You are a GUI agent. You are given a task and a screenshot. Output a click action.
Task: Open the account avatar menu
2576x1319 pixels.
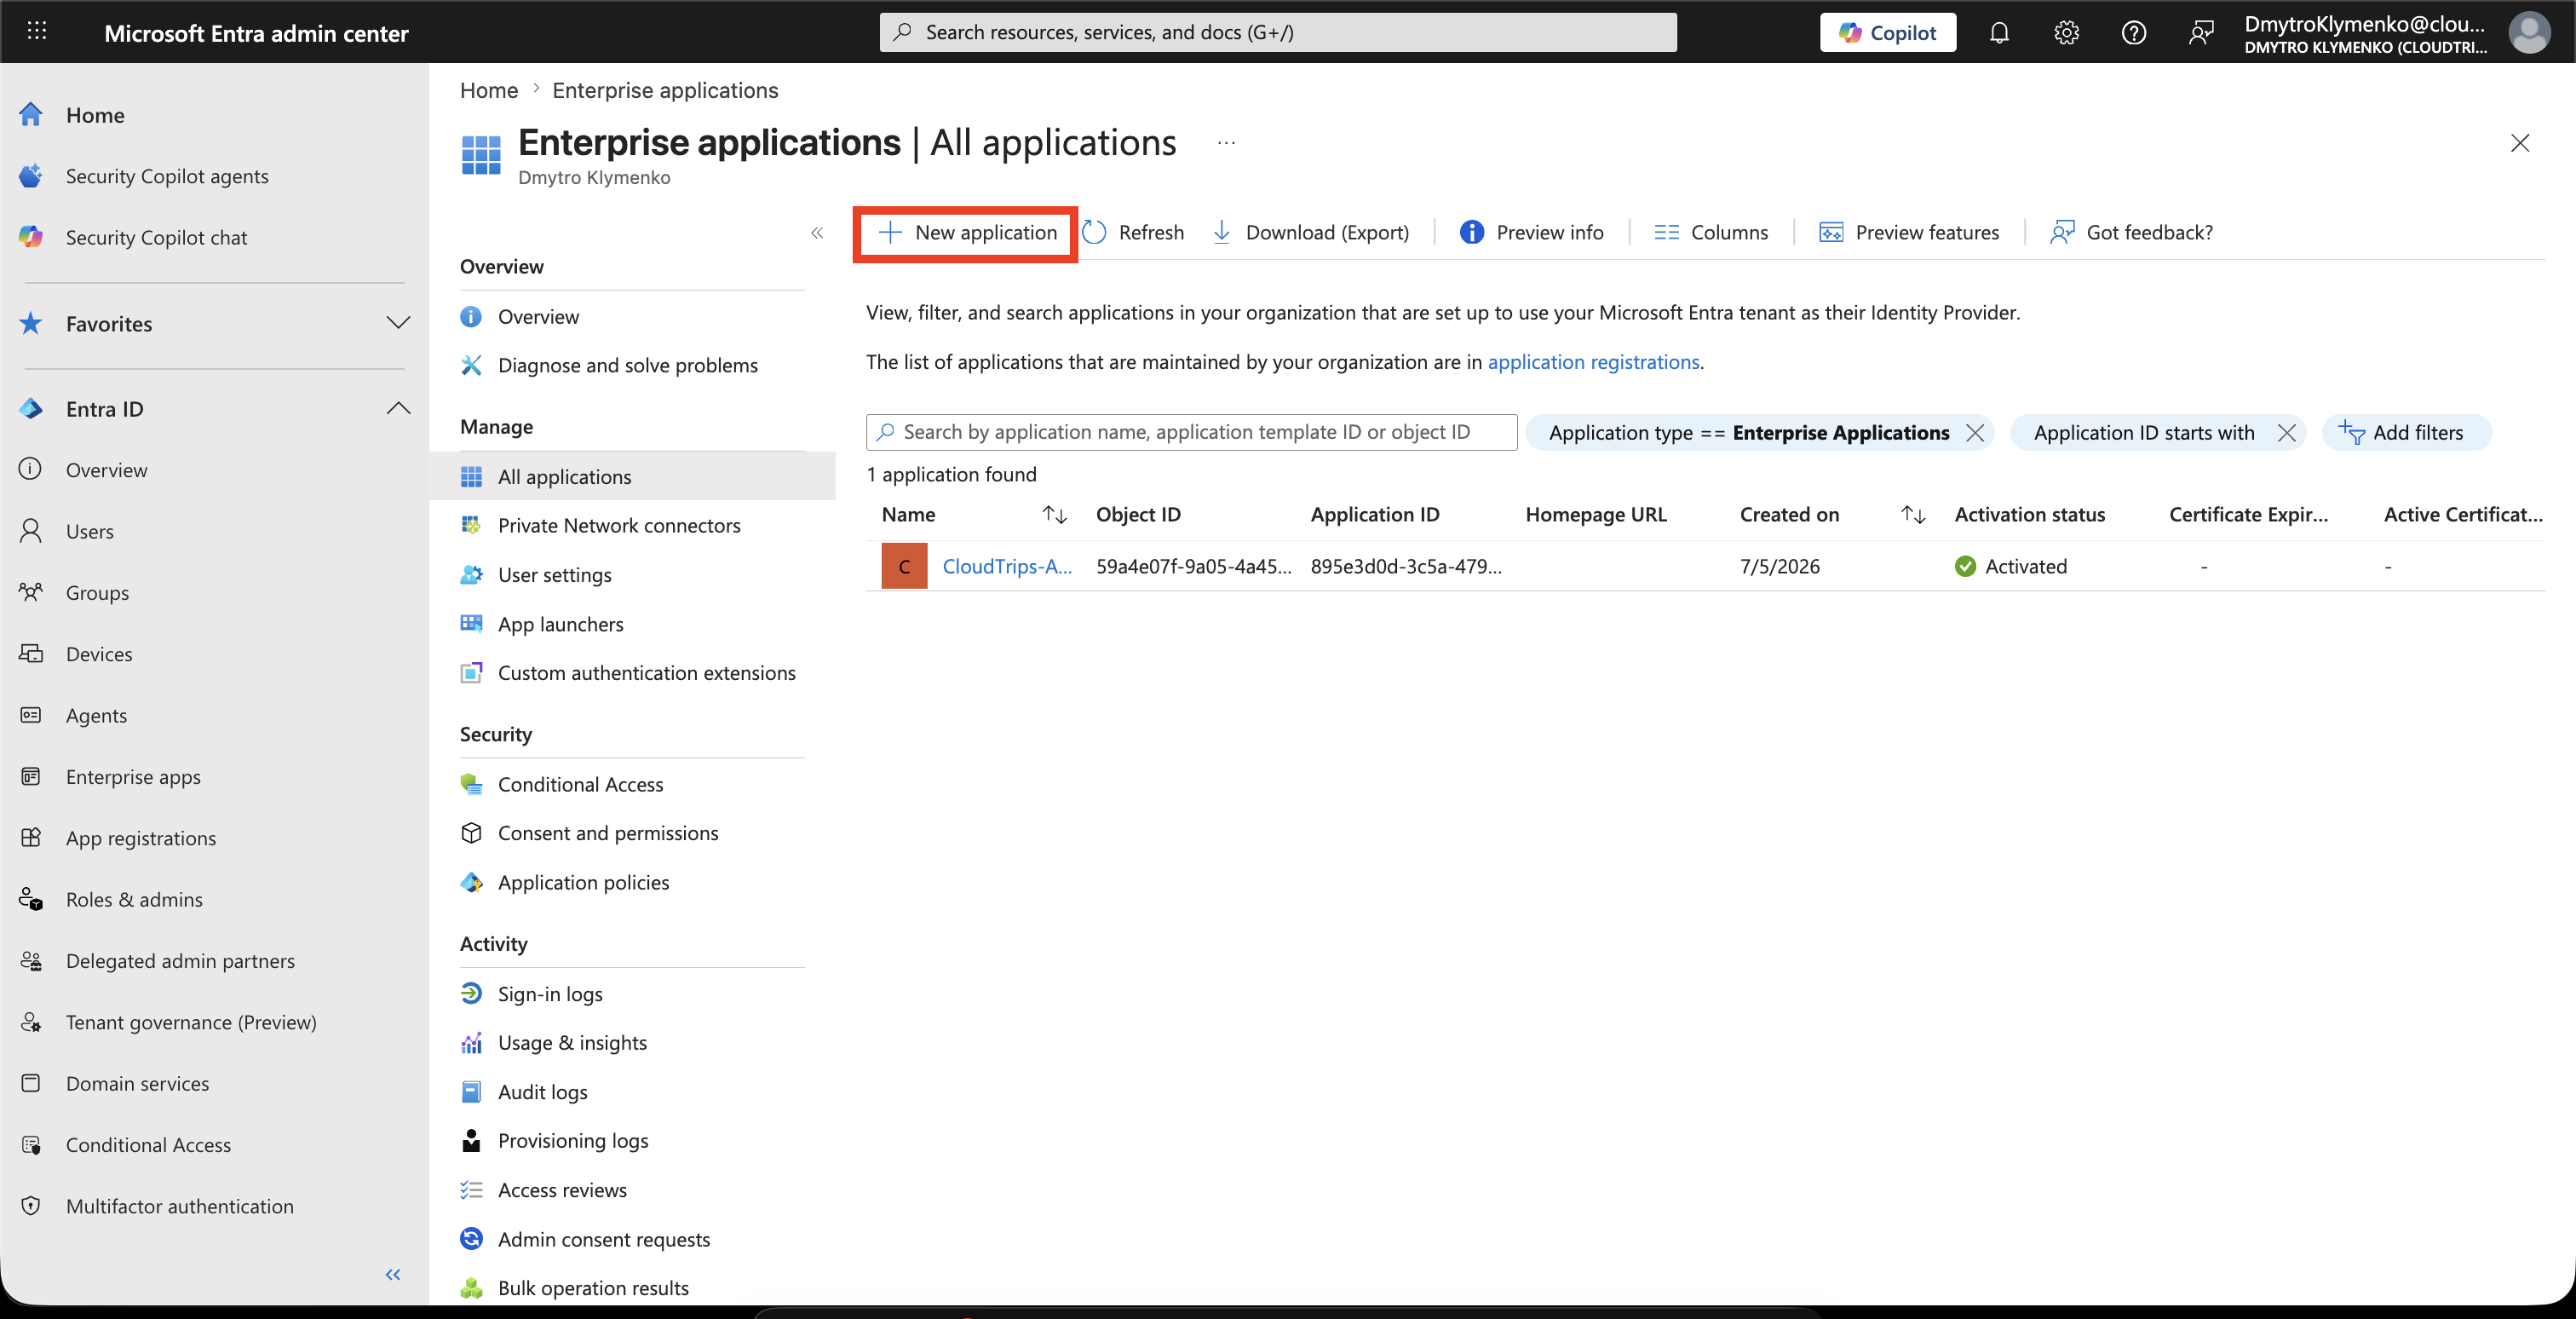pos(2529,33)
